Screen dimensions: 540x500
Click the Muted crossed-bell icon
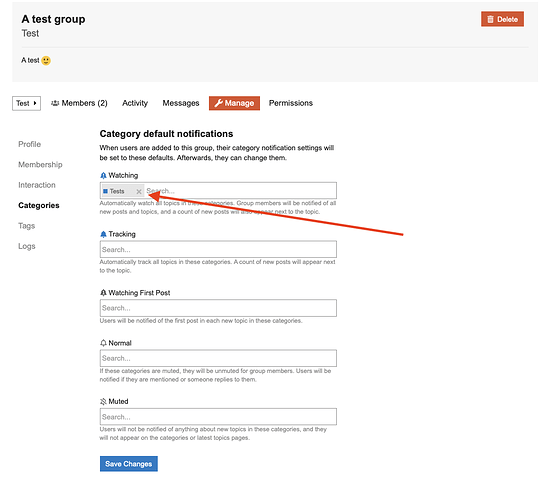(x=103, y=402)
